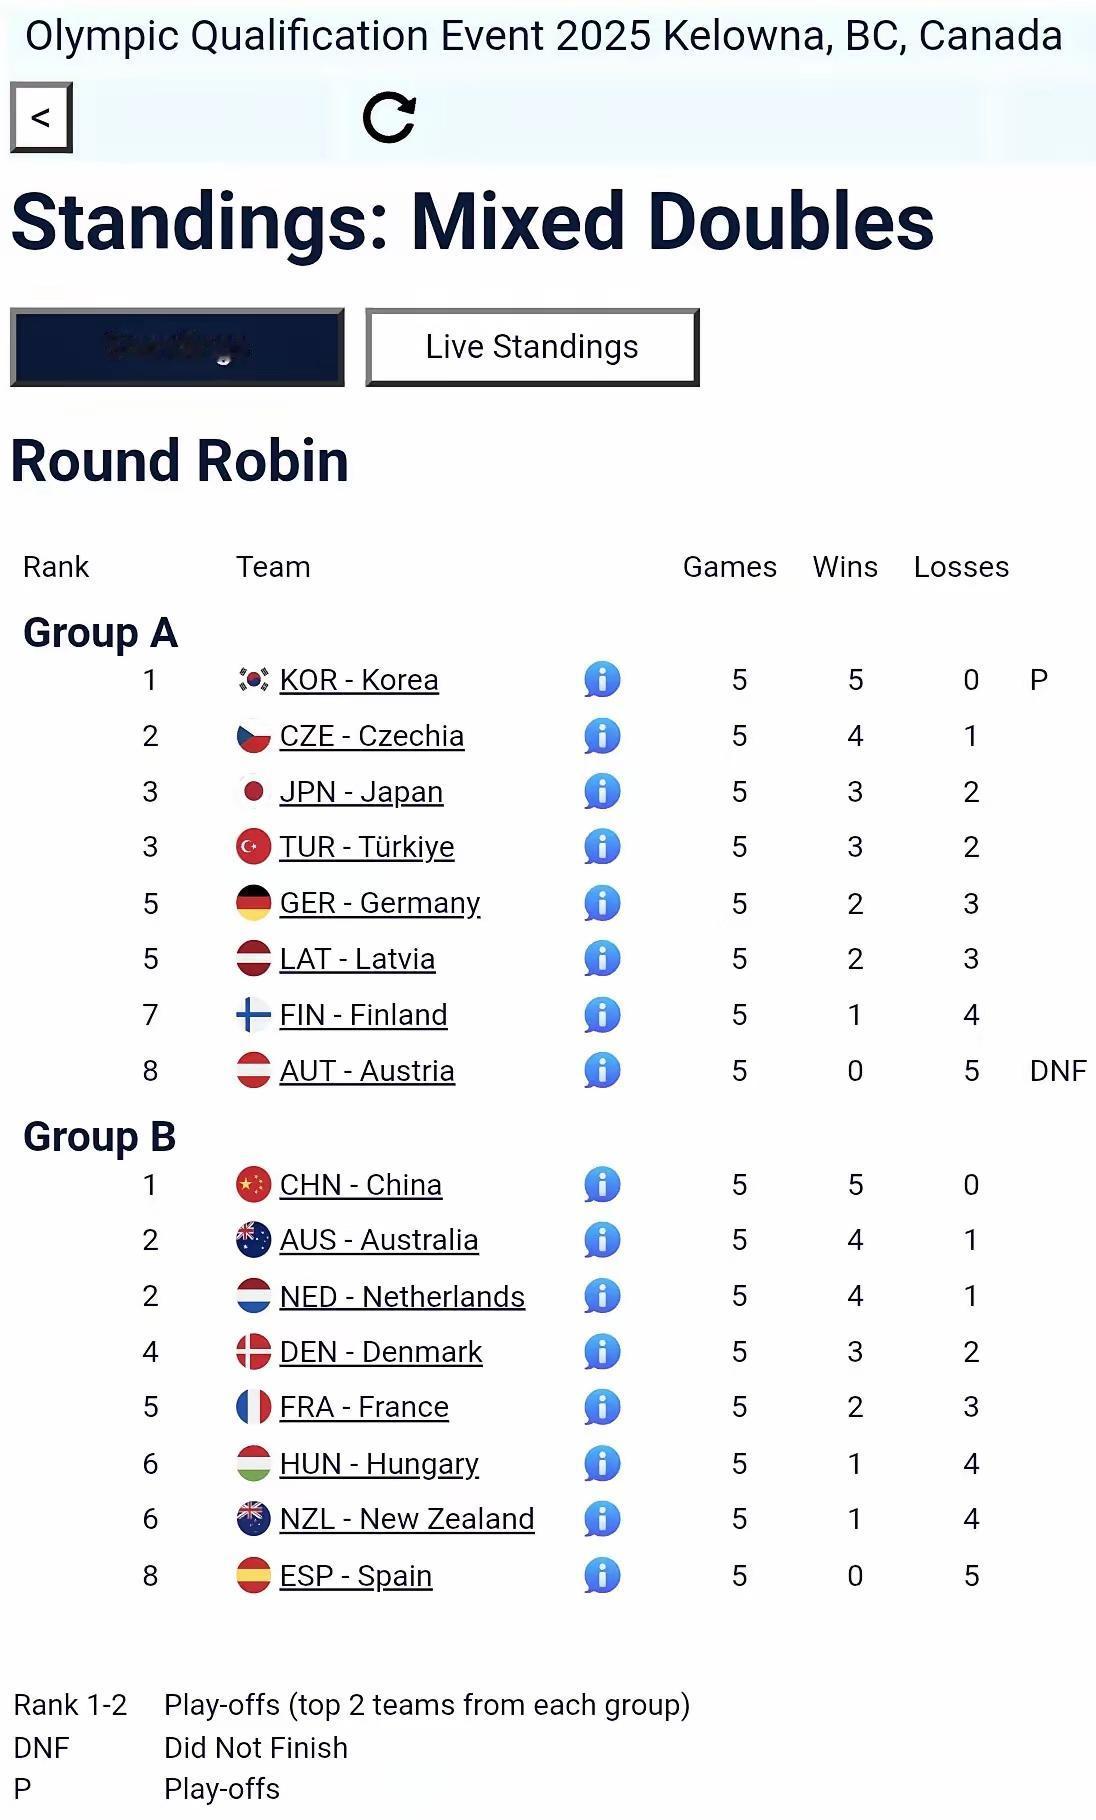
Task: Open the JPN - Japan team link
Action: coord(361,792)
